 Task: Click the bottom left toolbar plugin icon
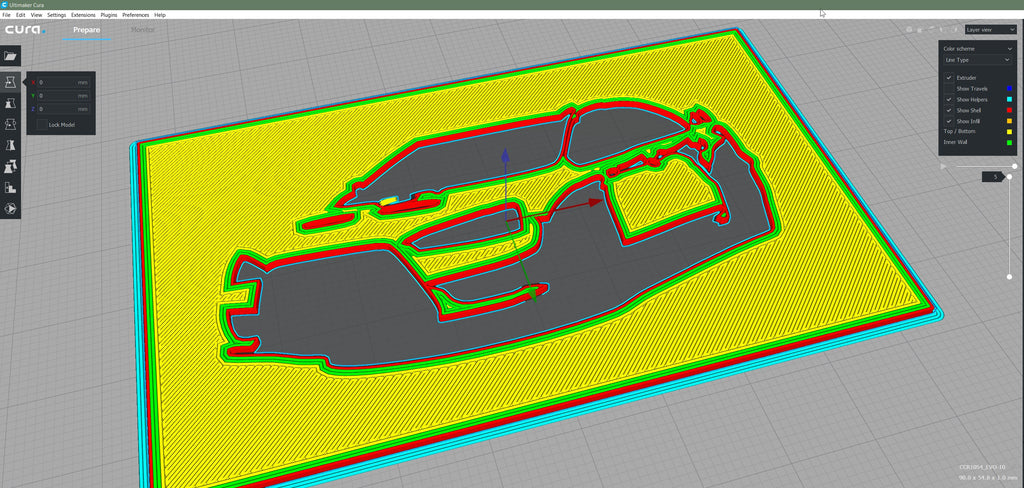point(10,208)
